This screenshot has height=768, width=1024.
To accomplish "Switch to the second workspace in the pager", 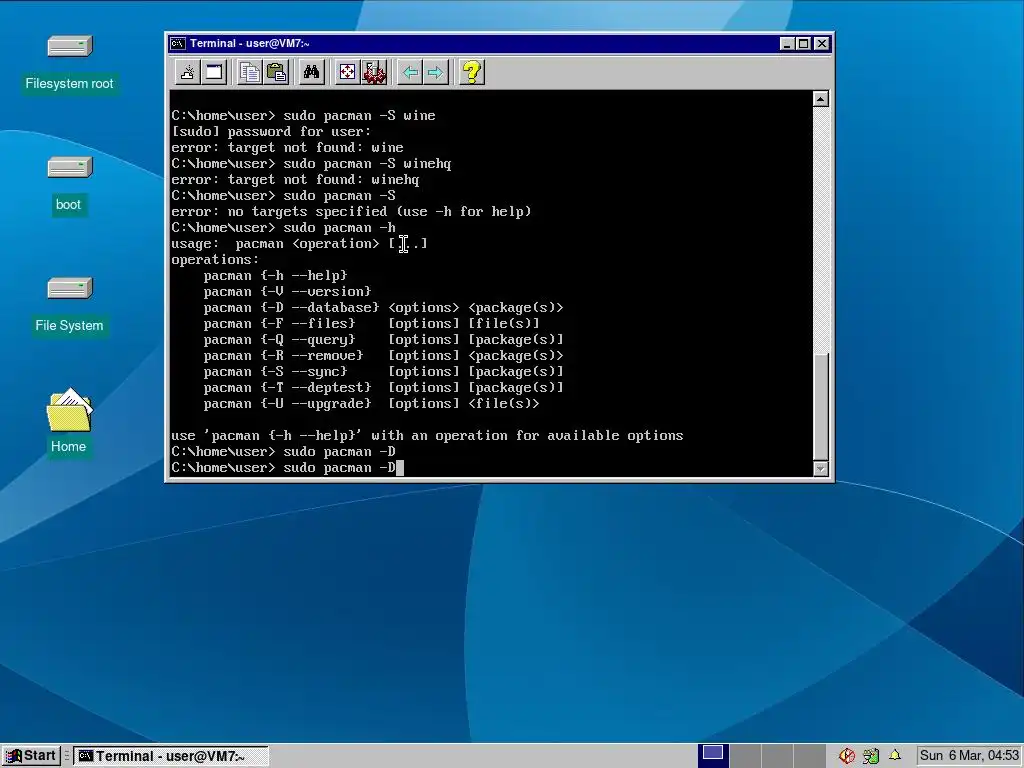I will [745, 756].
